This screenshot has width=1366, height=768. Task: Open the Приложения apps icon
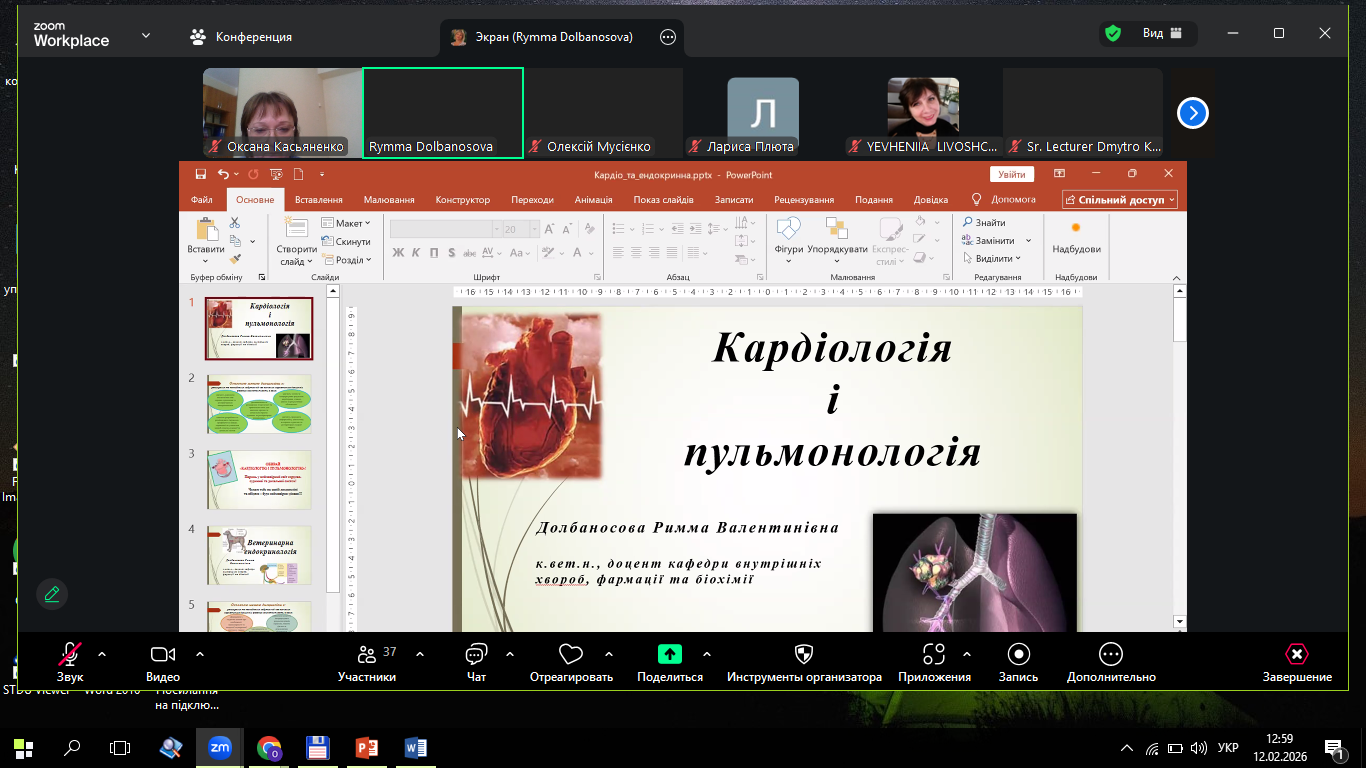[934, 655]
